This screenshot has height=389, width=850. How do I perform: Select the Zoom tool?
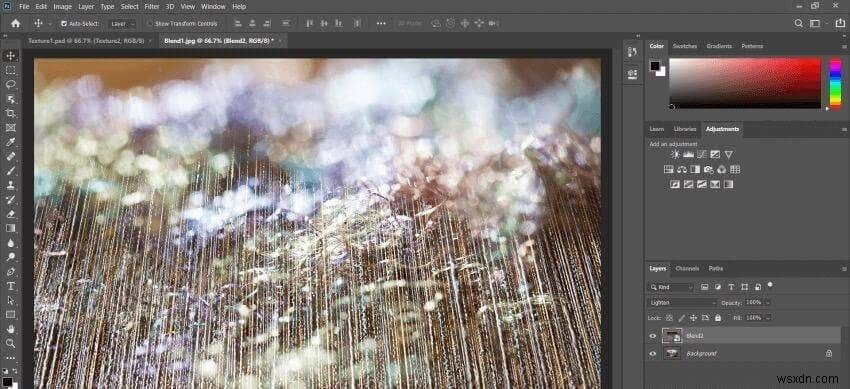click(10, 343)
